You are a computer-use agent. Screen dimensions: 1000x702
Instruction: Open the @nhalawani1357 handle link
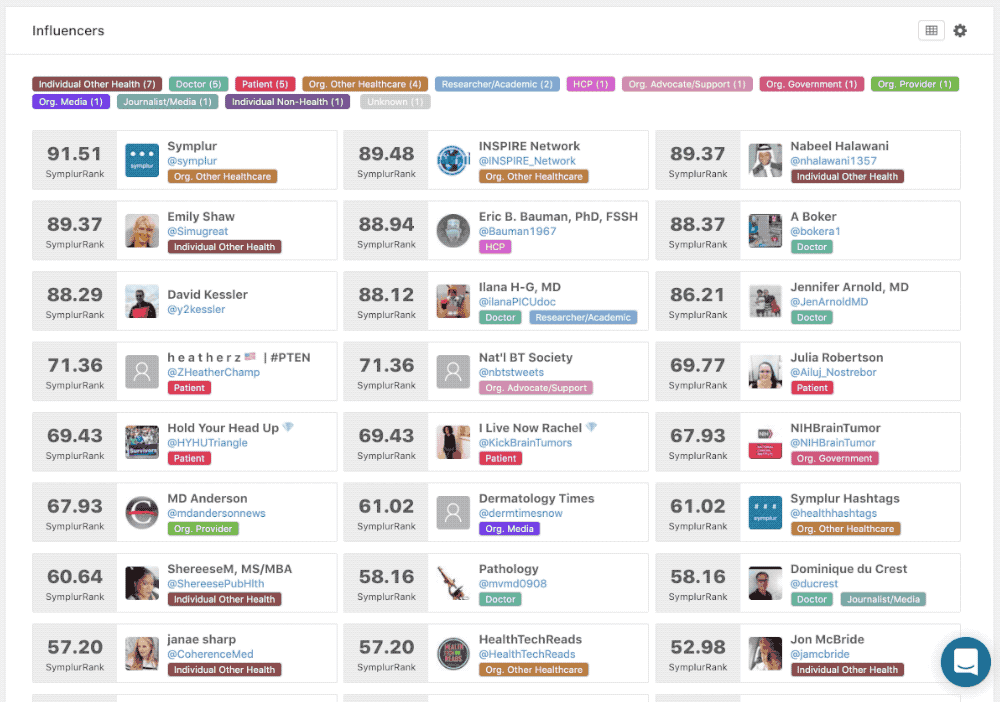[x=834, y=161]
